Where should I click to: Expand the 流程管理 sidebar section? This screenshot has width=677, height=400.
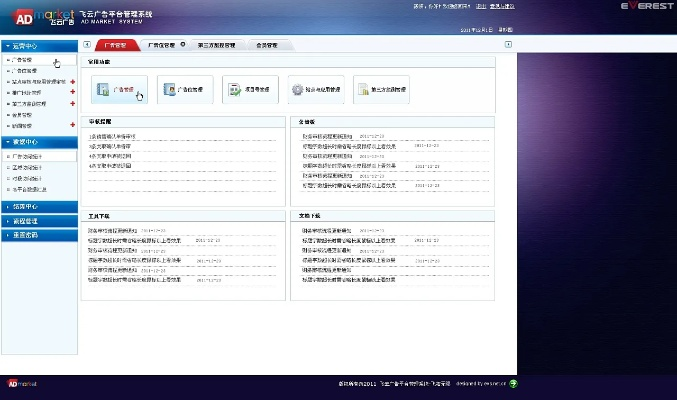pos(38,220)
